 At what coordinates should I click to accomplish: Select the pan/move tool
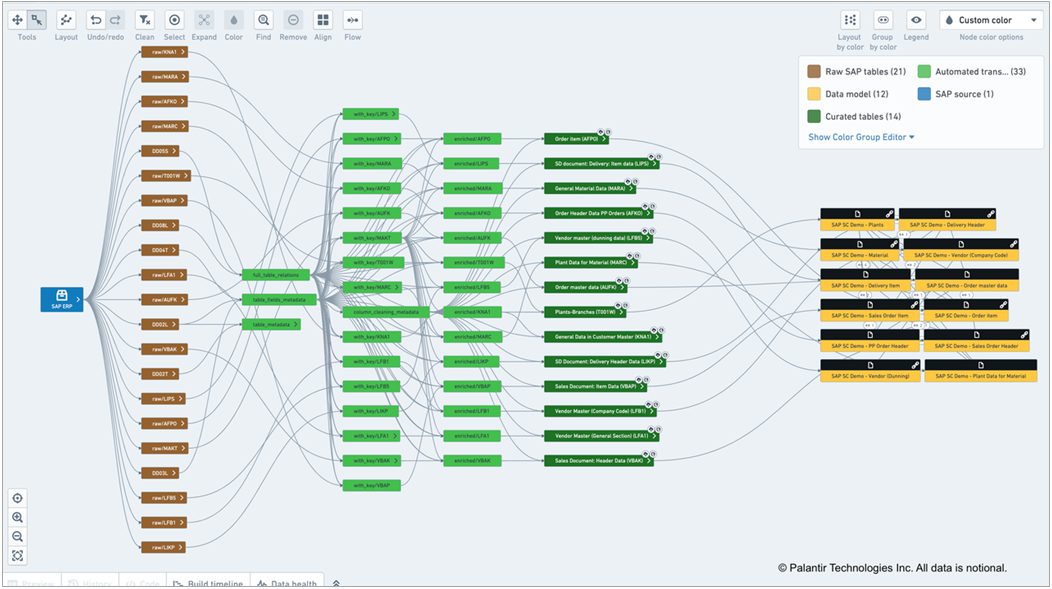pos(17,20)
